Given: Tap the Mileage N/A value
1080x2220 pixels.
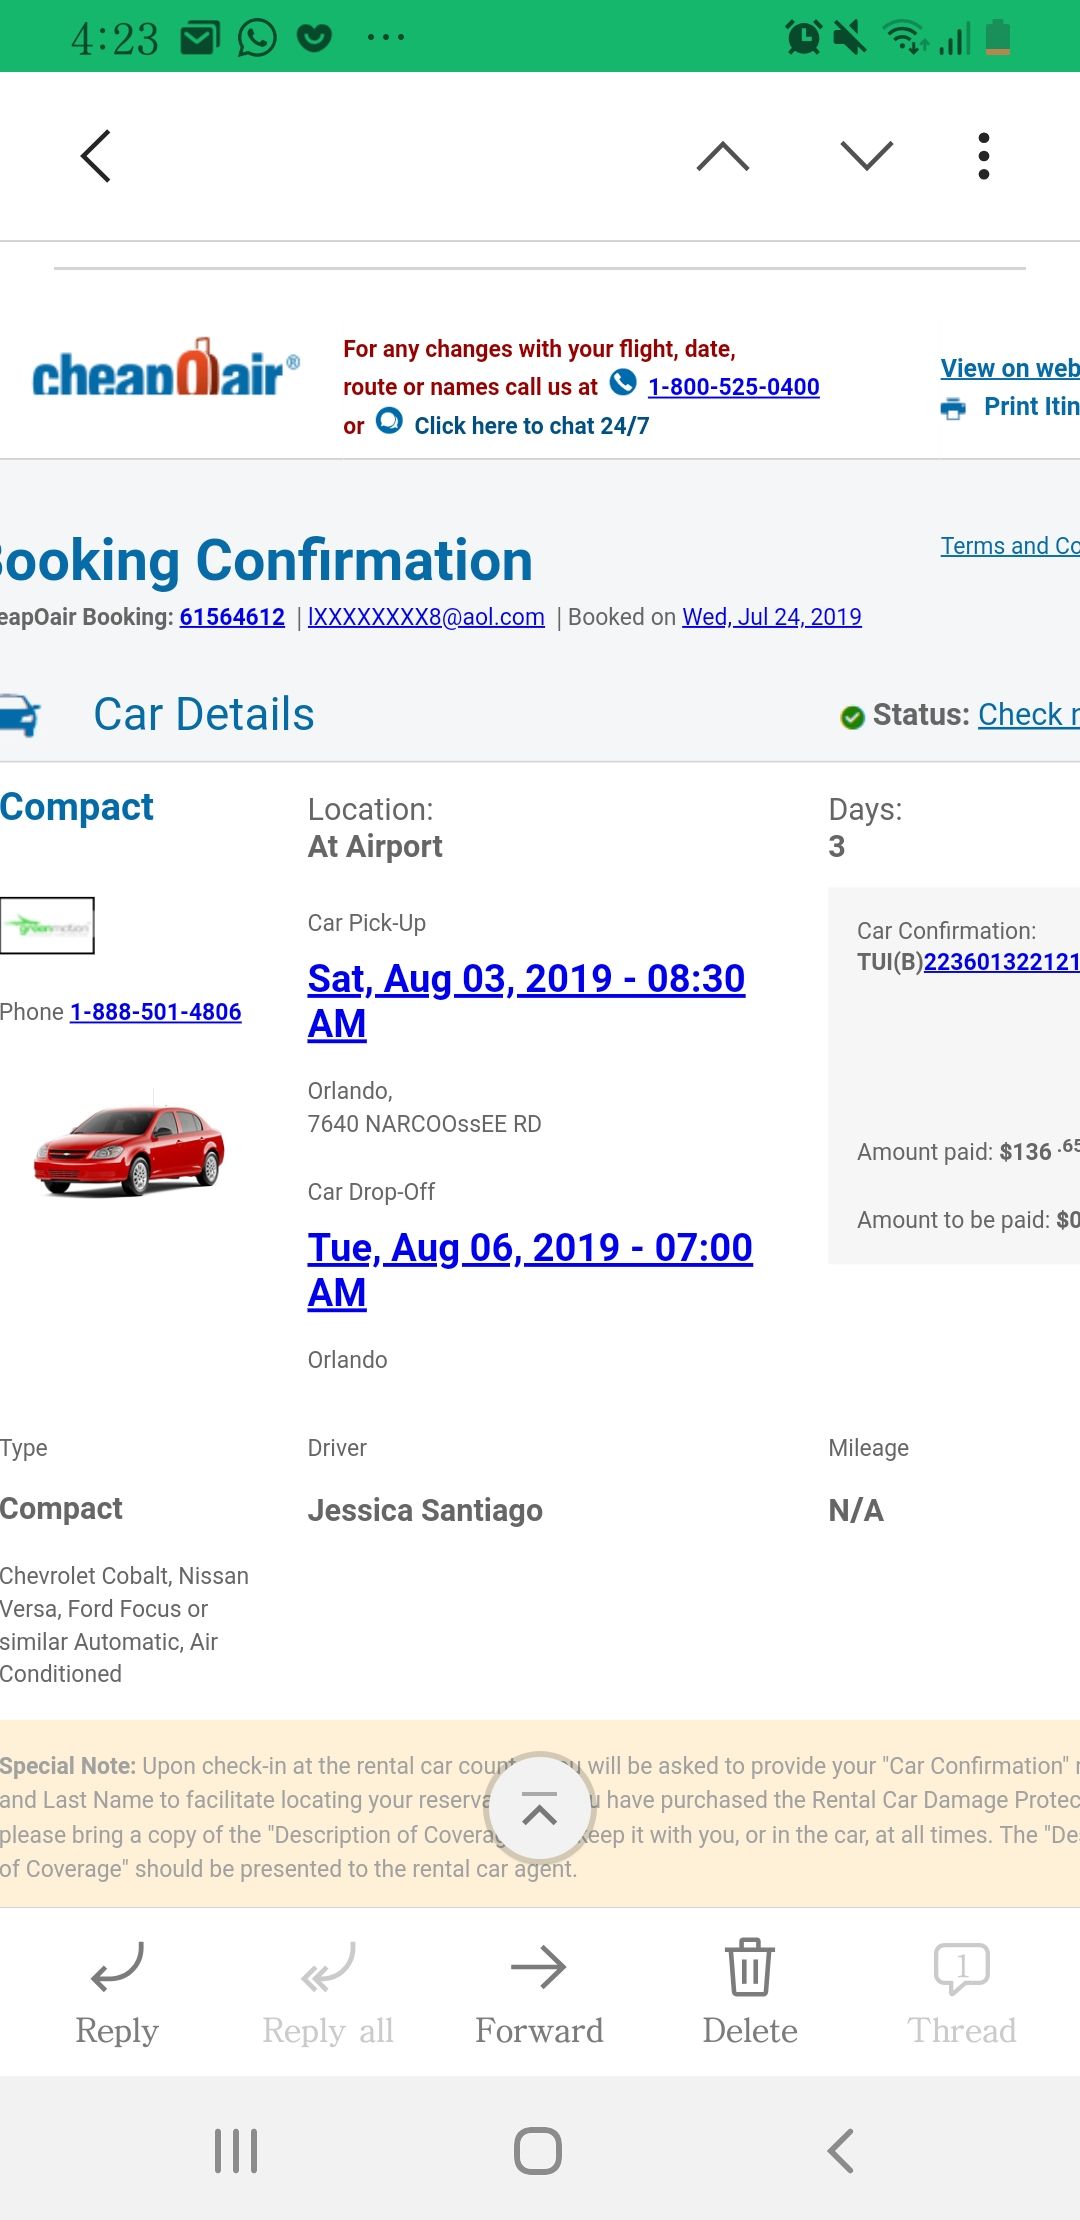Looking at the screenshot, I should pos(856,1510).
